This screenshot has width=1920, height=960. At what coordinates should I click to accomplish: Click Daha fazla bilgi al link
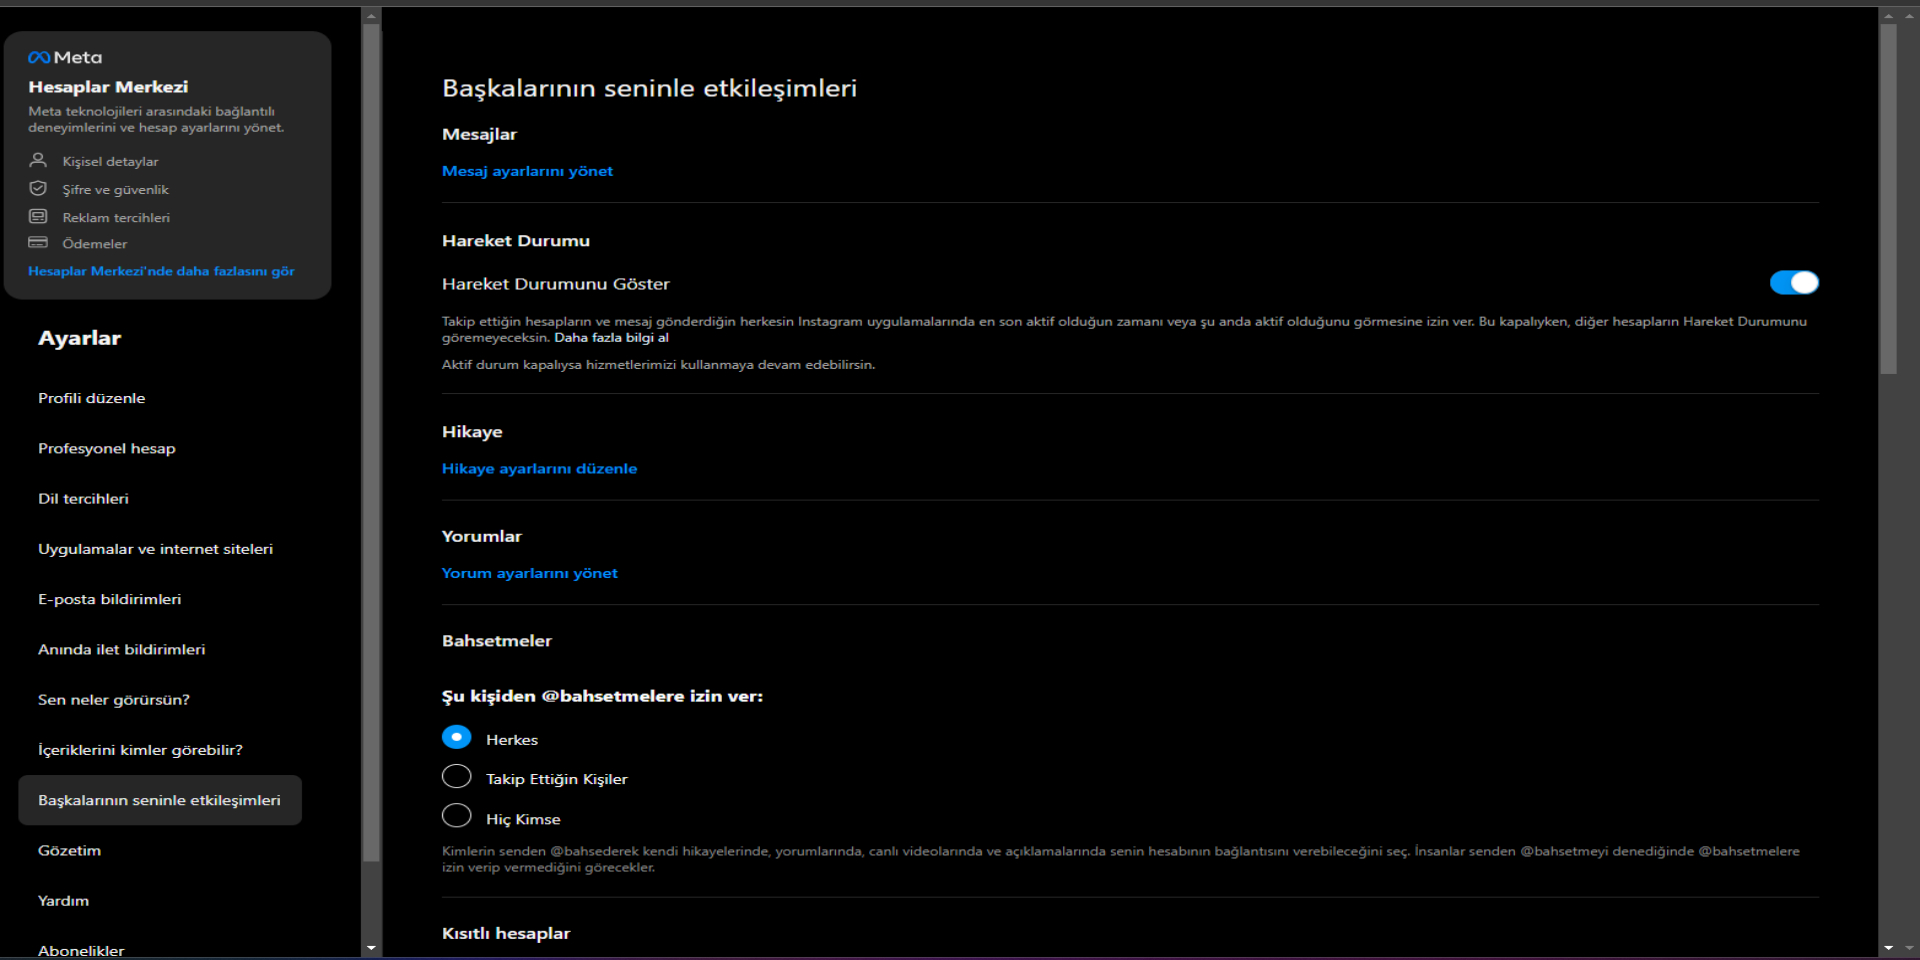tap(611, 338)
